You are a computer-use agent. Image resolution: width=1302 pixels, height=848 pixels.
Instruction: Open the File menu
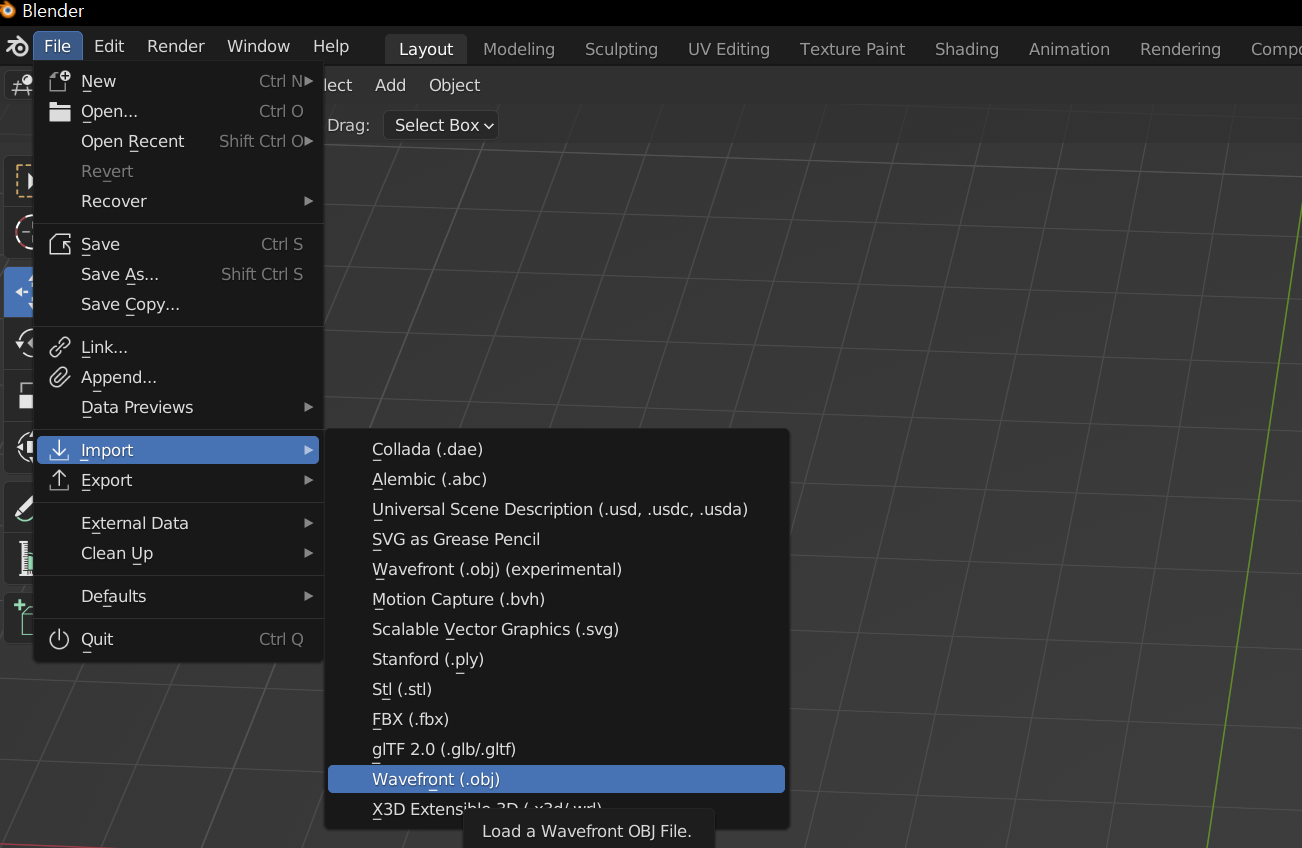(57, 46)
